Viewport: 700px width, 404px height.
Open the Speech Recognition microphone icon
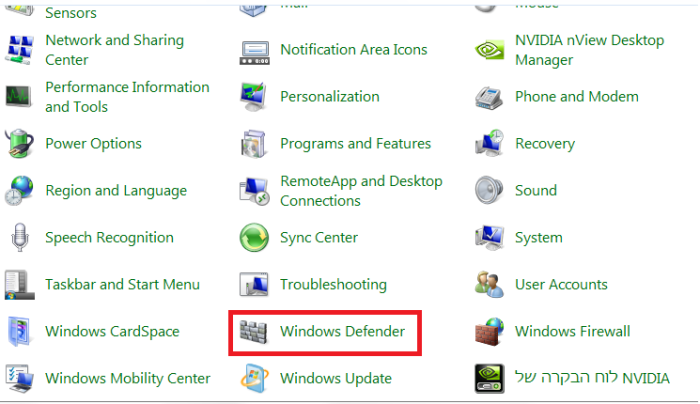20,237
